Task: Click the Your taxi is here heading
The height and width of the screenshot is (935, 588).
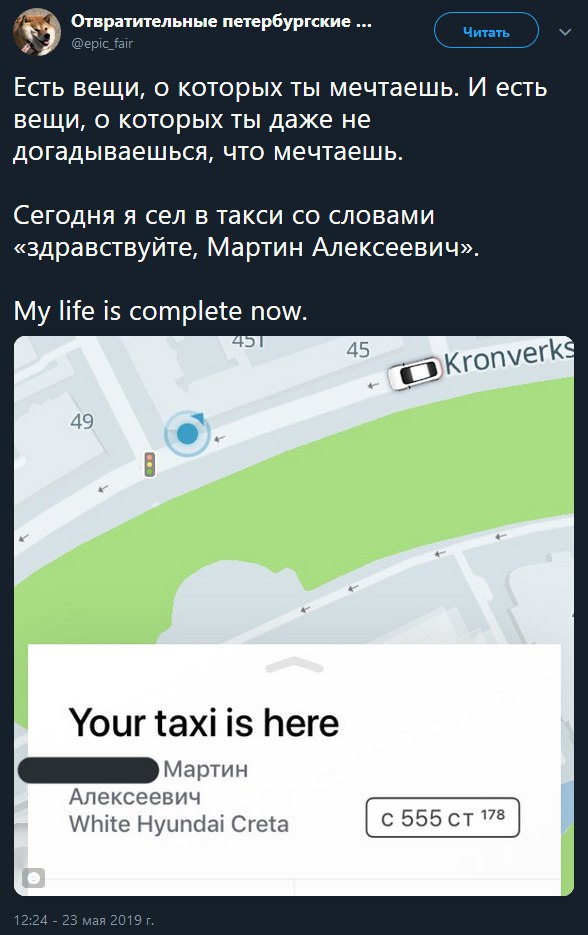Action: 204,723
